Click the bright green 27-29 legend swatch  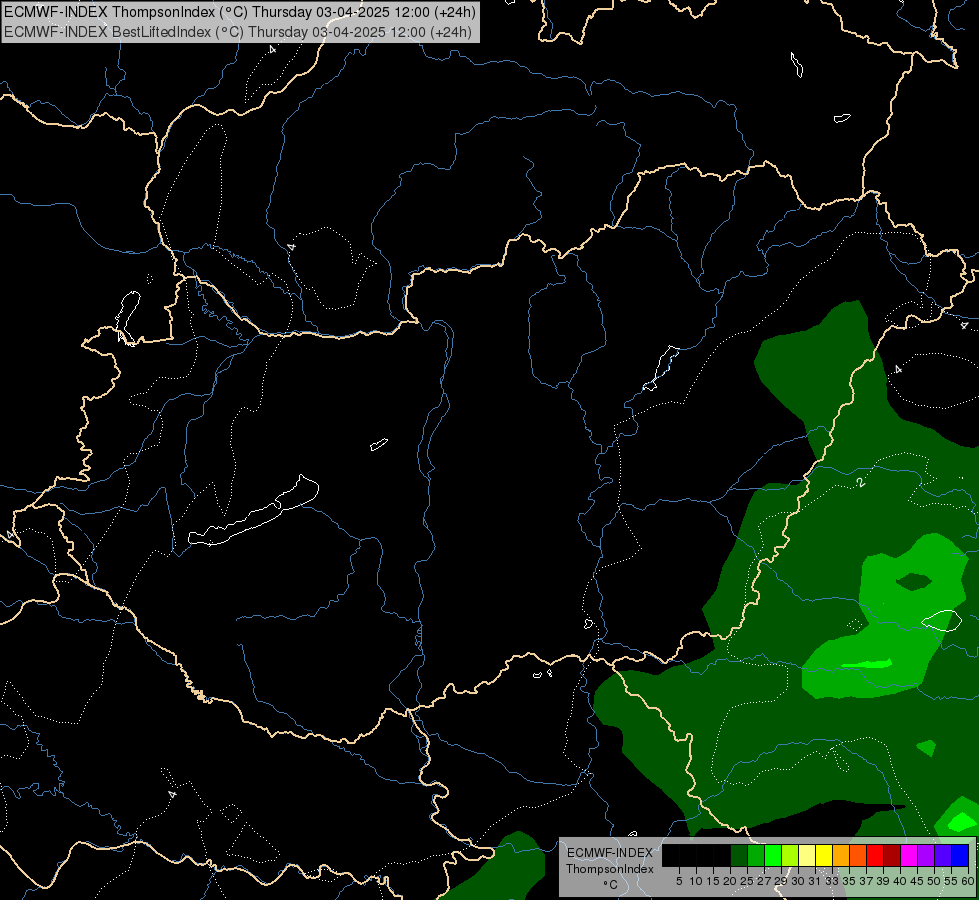click(773, 855)
